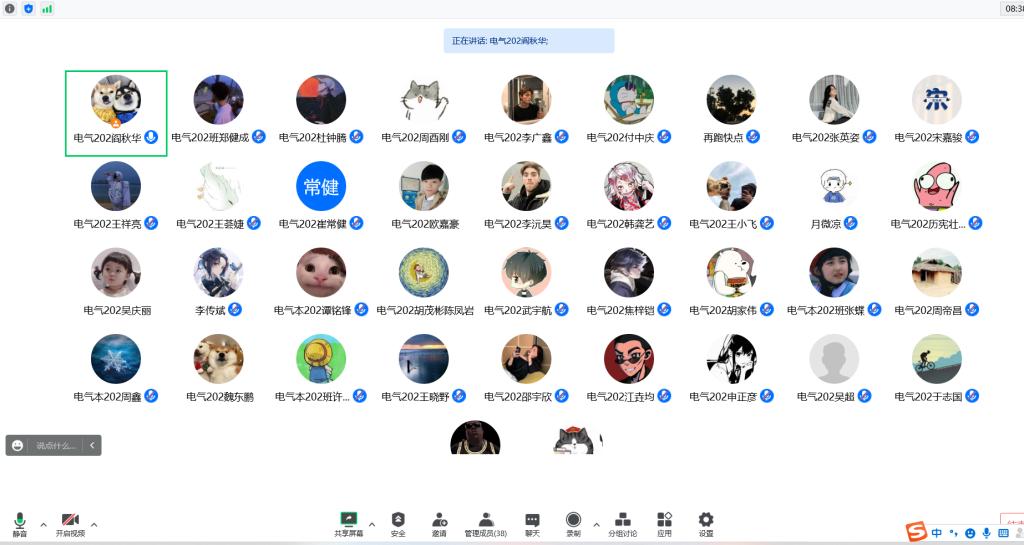Viewport: 1024px width, 545px height.
Task: Open the 管理成员(38) members panel
Action: point(485,523)
